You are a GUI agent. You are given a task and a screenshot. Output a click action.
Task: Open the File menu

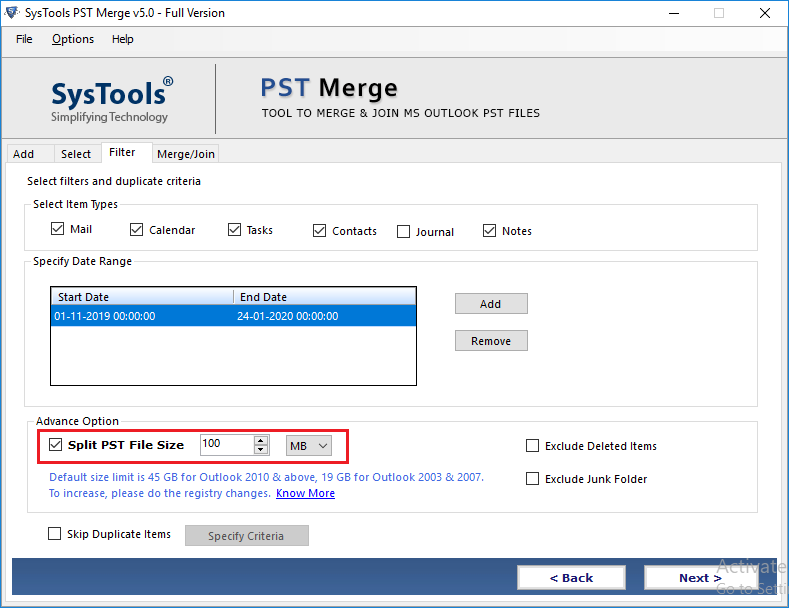(24, 39)
